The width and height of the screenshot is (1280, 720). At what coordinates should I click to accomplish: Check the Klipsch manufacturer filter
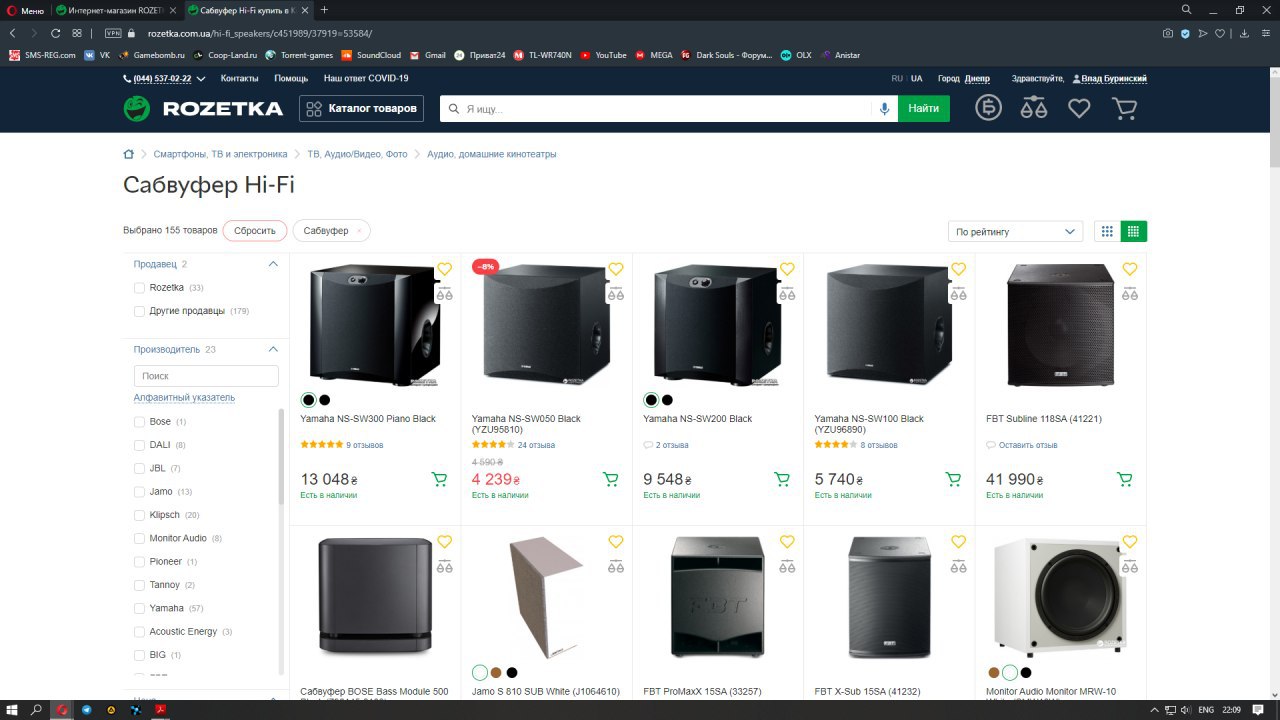point(140,515)
